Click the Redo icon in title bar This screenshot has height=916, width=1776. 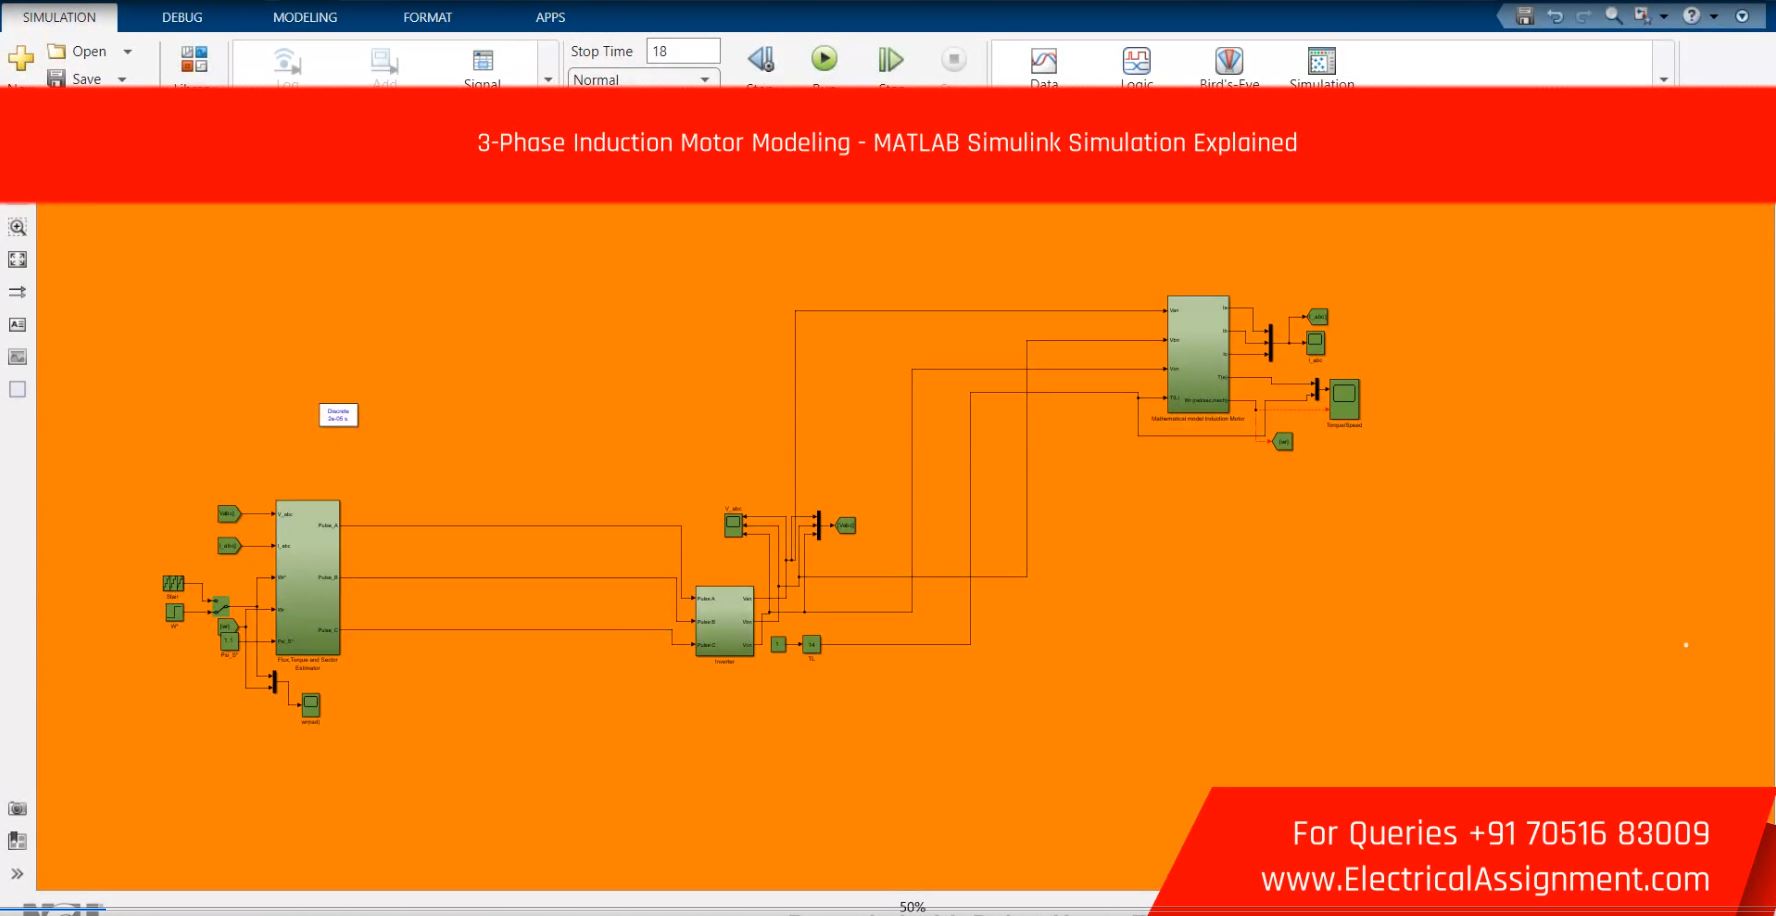tap(1584, 16)
